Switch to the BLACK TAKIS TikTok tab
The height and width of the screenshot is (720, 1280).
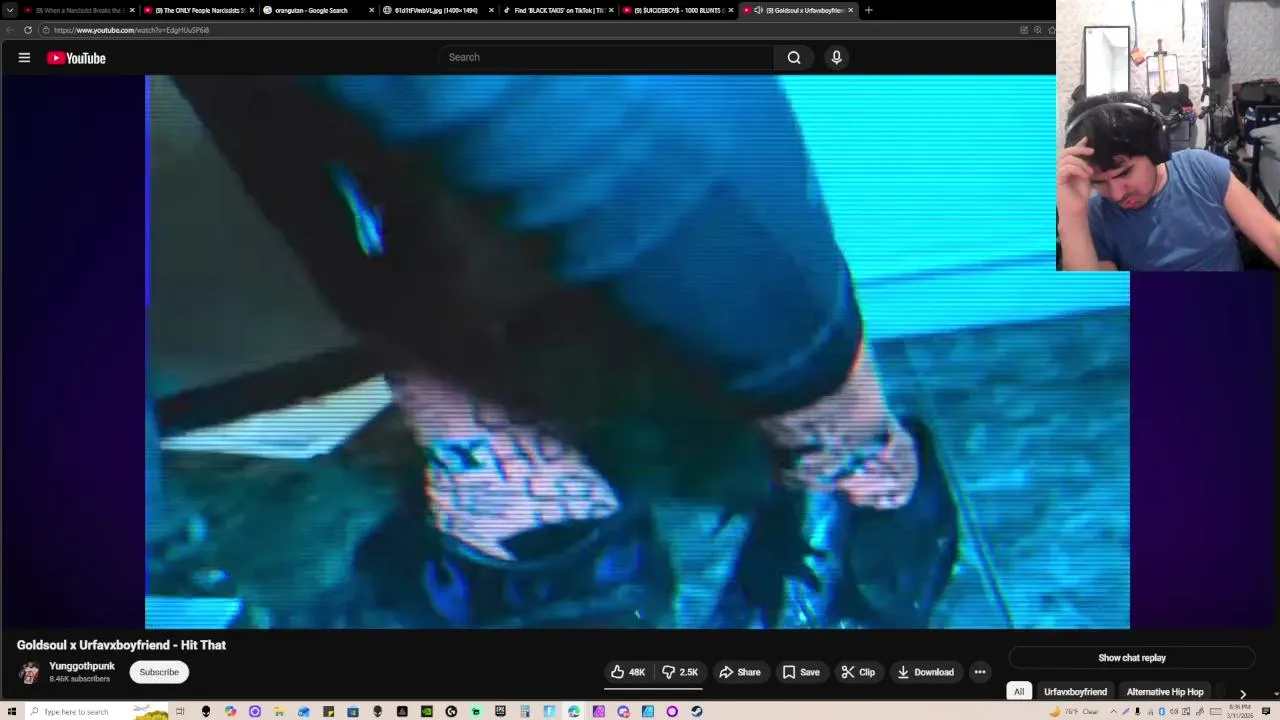point(558,10)
